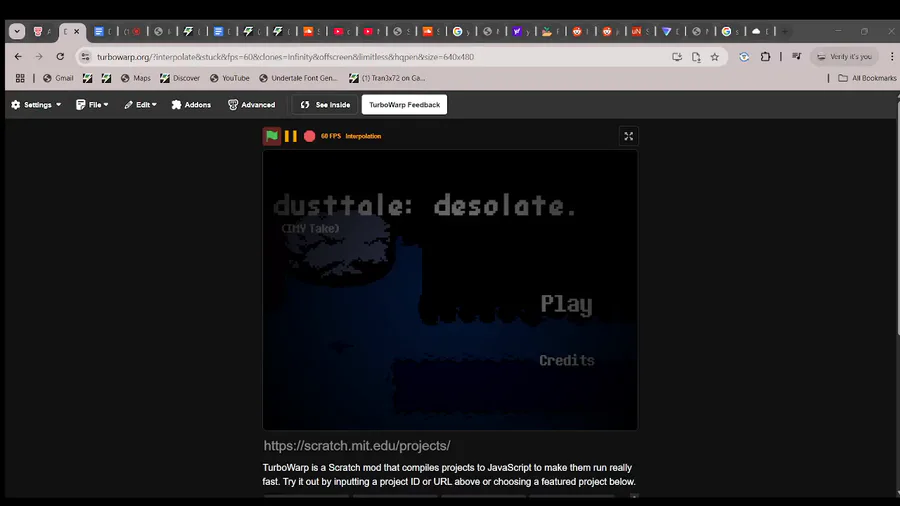Click the Interpolation indicator label
Viewport: 900px width, 506px height.
(x=363, y=136)
